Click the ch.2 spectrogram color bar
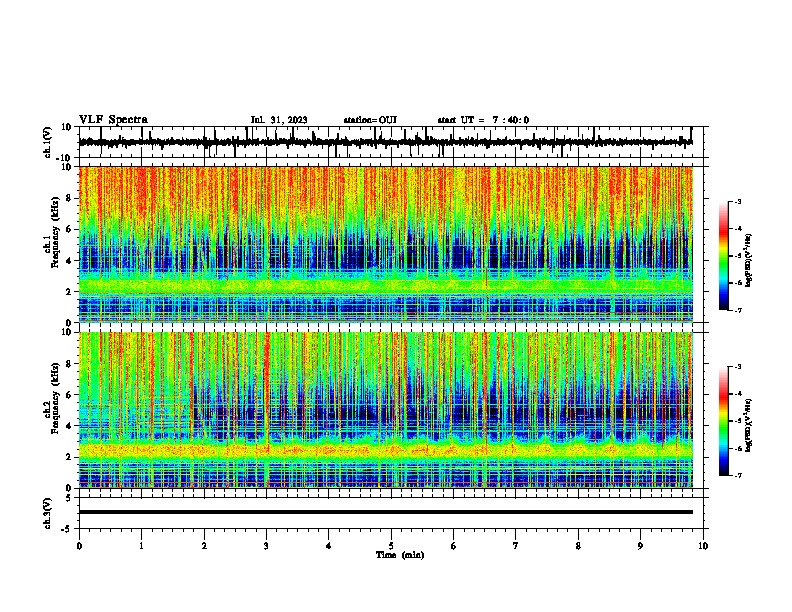The height and width of the screenshot is (612, 792). 723,421
